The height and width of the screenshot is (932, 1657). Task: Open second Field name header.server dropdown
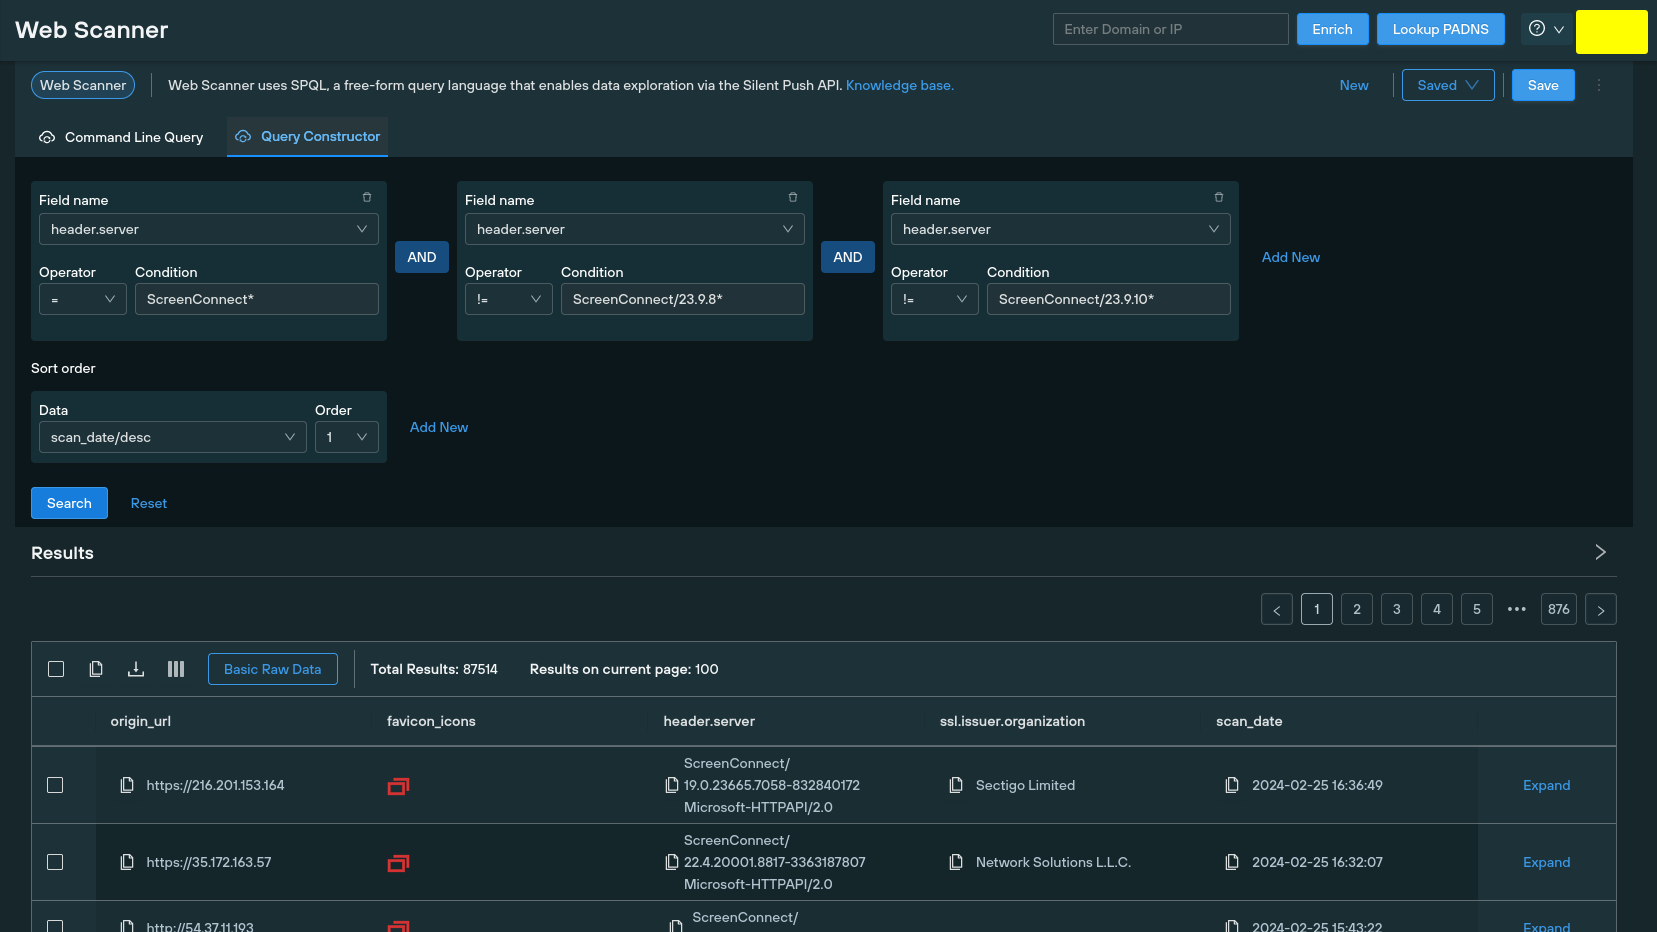tap(635, 229)
